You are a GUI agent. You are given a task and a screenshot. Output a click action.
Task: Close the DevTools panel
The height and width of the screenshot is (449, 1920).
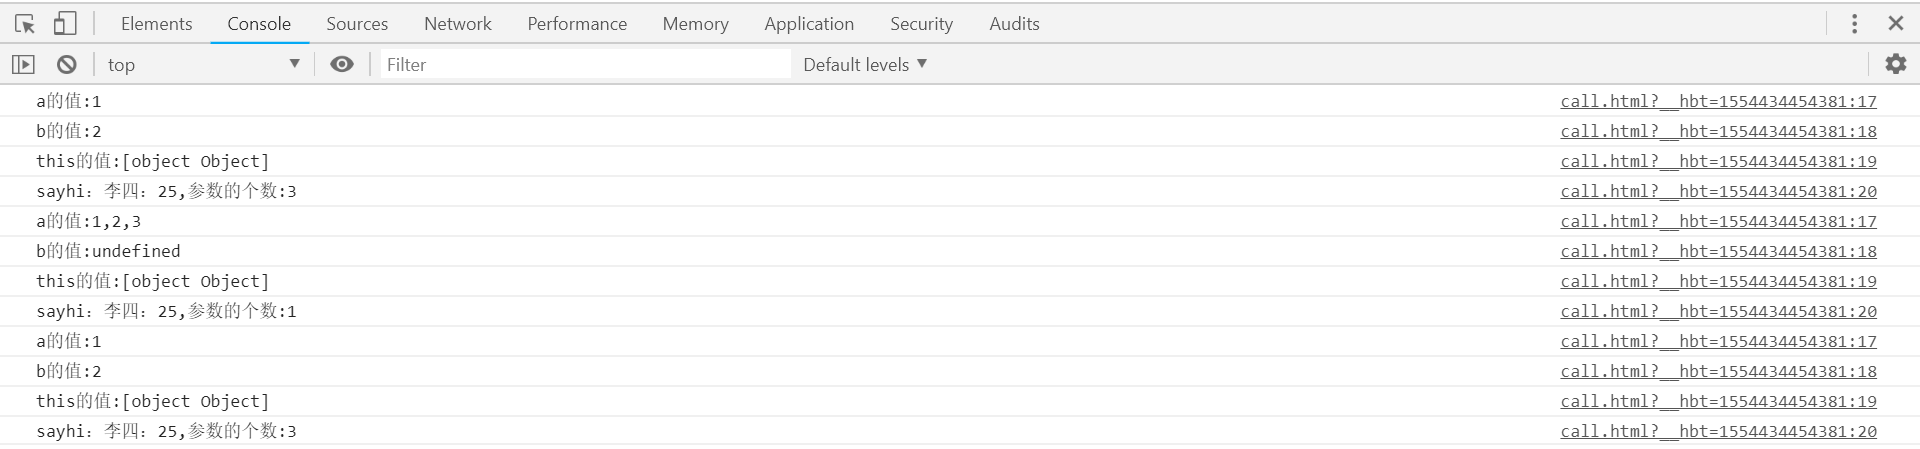click(x=1895, y=23)
